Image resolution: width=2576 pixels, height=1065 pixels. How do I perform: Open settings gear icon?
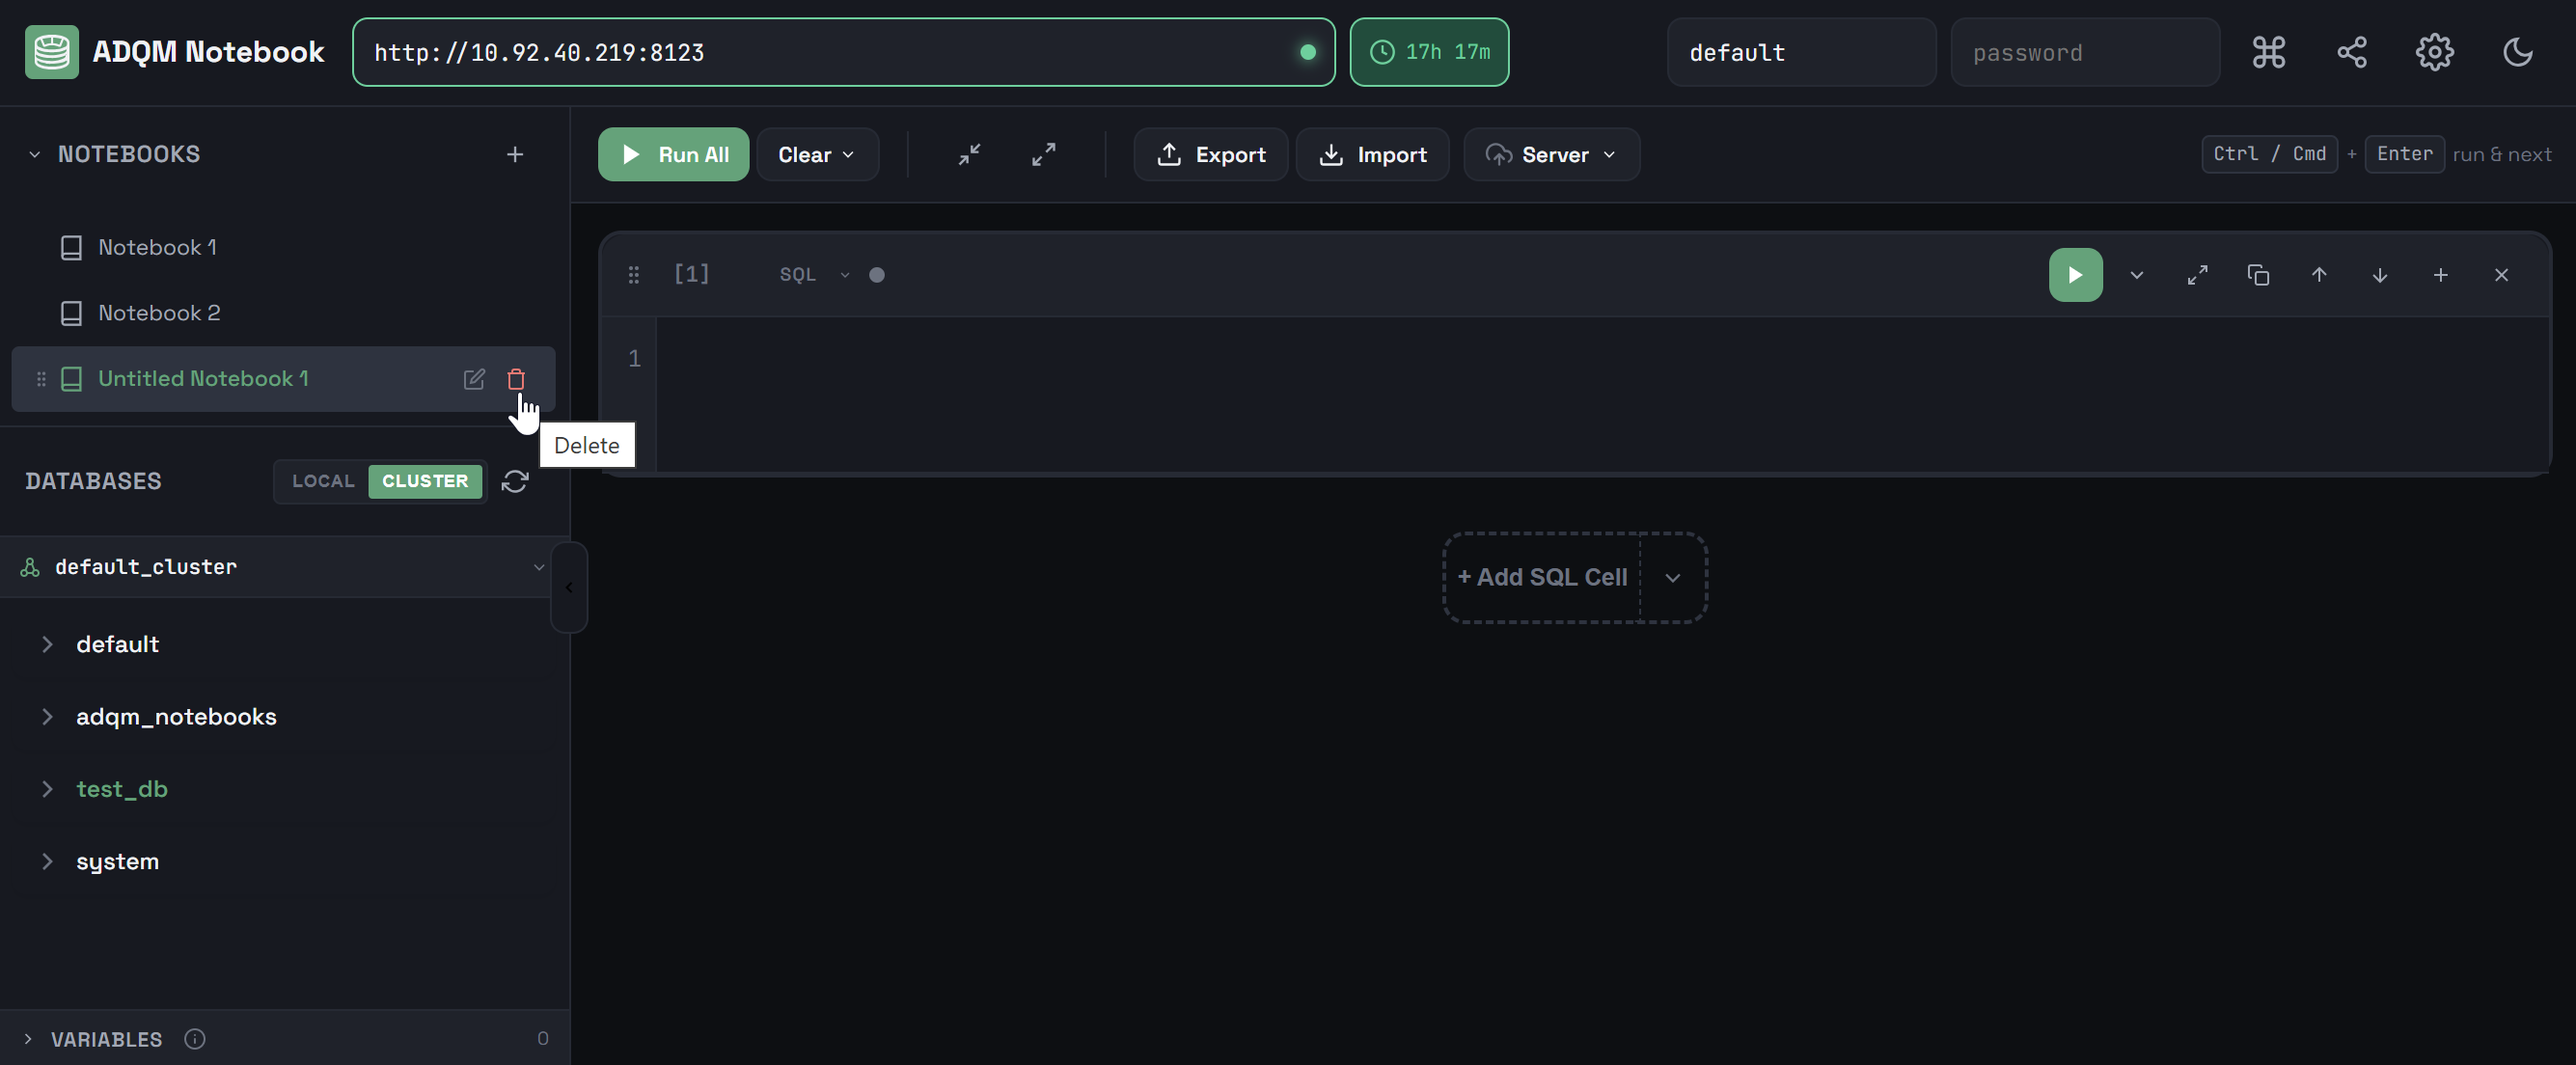click(2433, 52)
